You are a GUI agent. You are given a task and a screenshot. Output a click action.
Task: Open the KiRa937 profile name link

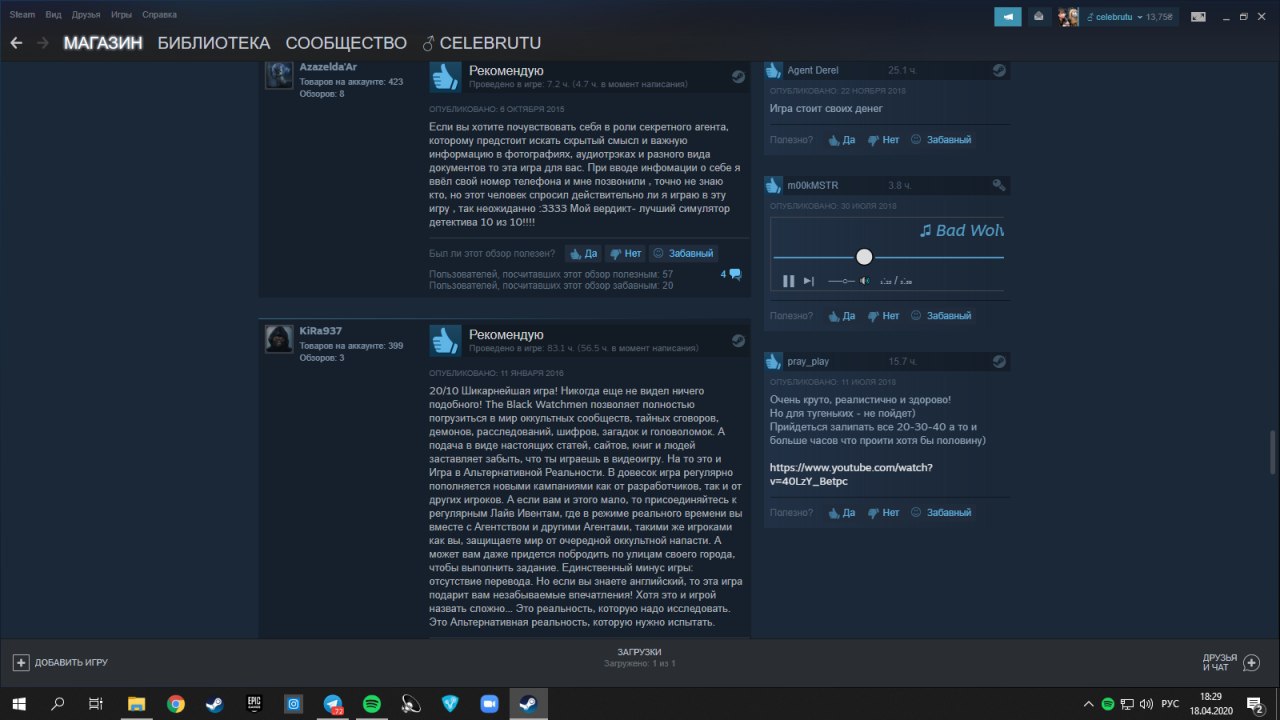322,331
